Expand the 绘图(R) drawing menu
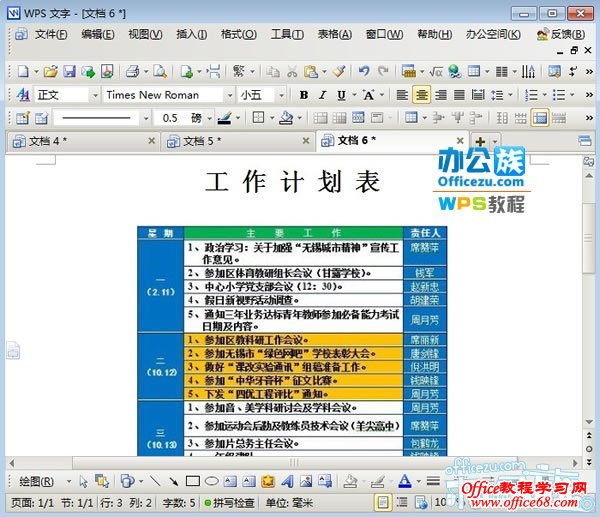Screen dimensions: 600x517 tap(37, 481)
